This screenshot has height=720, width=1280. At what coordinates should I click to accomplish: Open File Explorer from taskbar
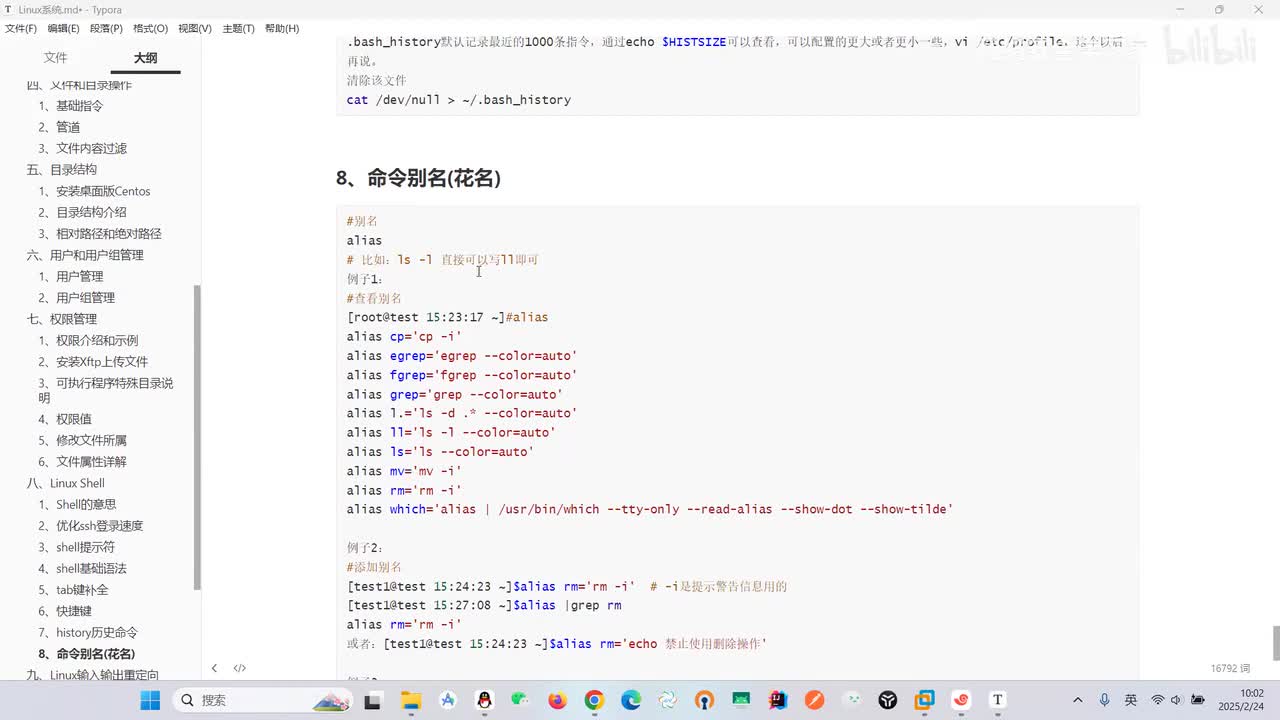pyautogui.click(x=410, y=700)
